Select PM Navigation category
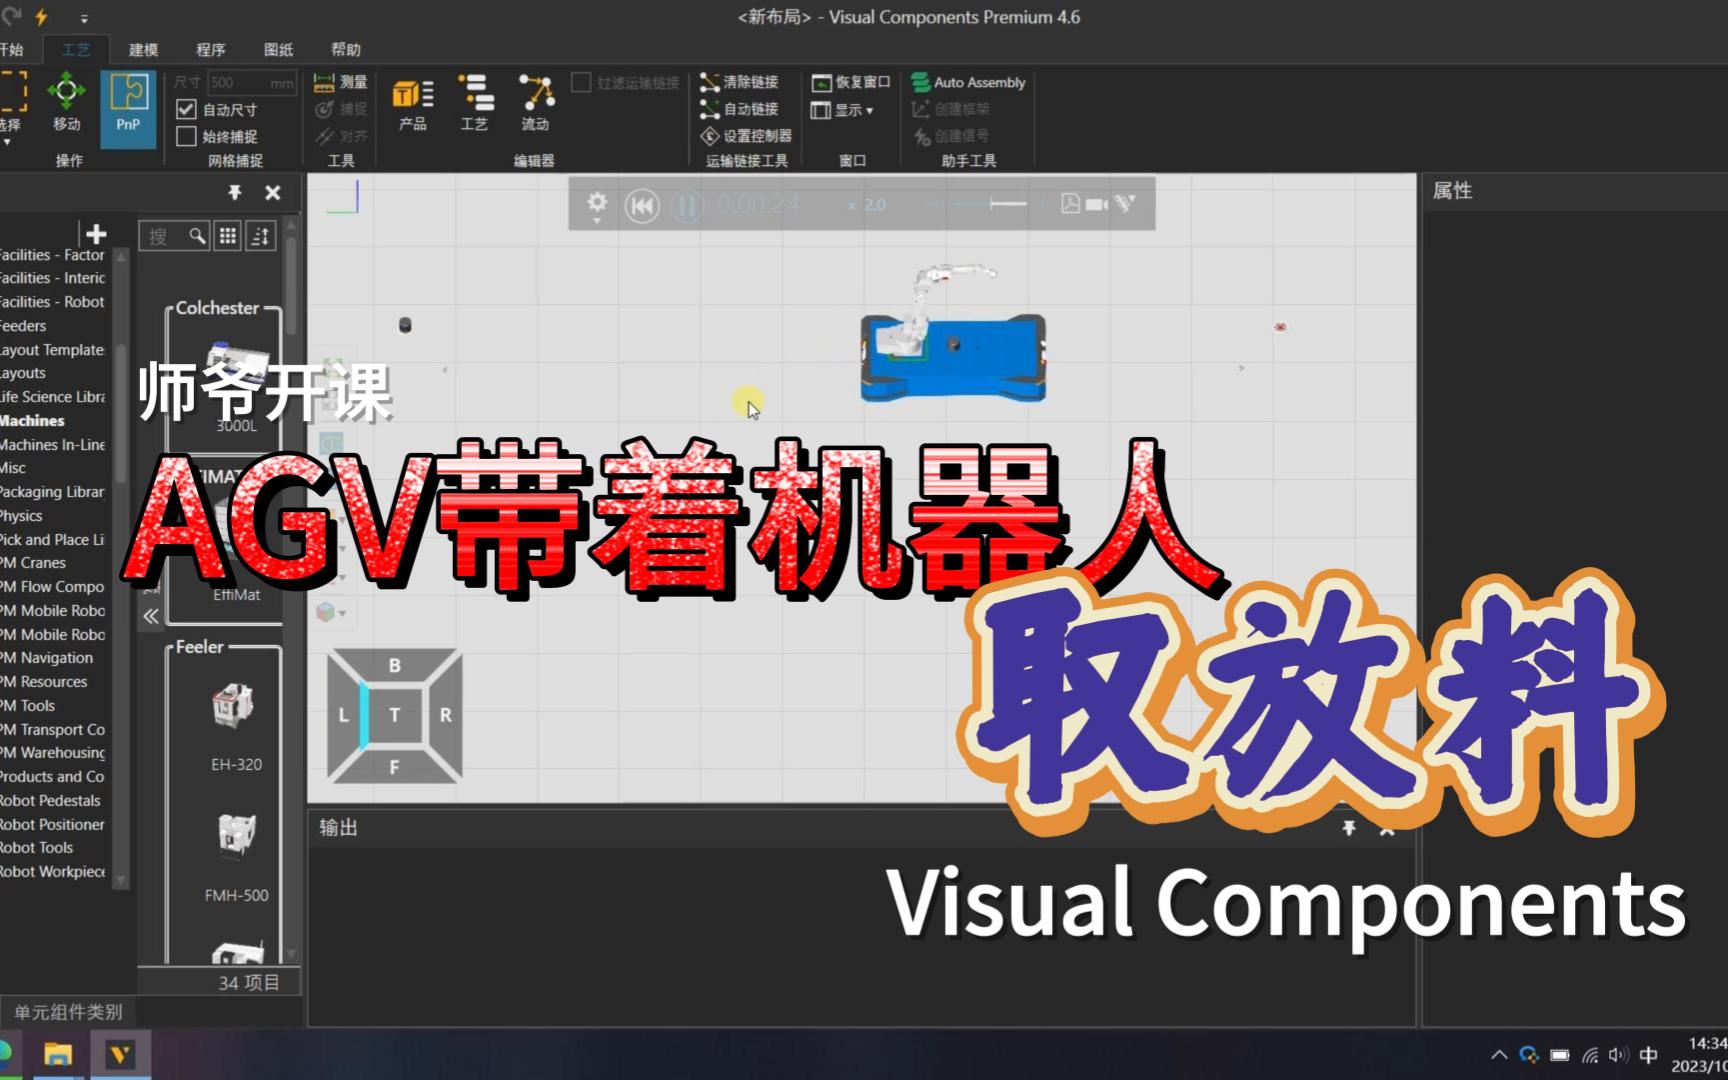 [47, 658]
